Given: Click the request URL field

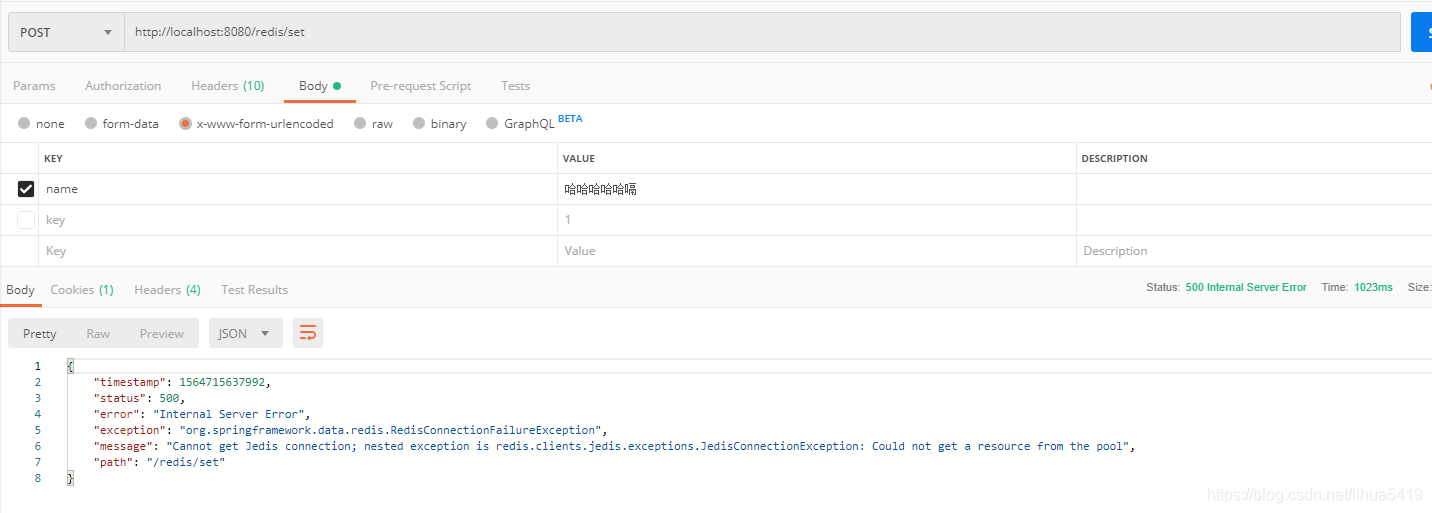Looking at the screenshot, I should pyautogui.click(x=762, y=32).
